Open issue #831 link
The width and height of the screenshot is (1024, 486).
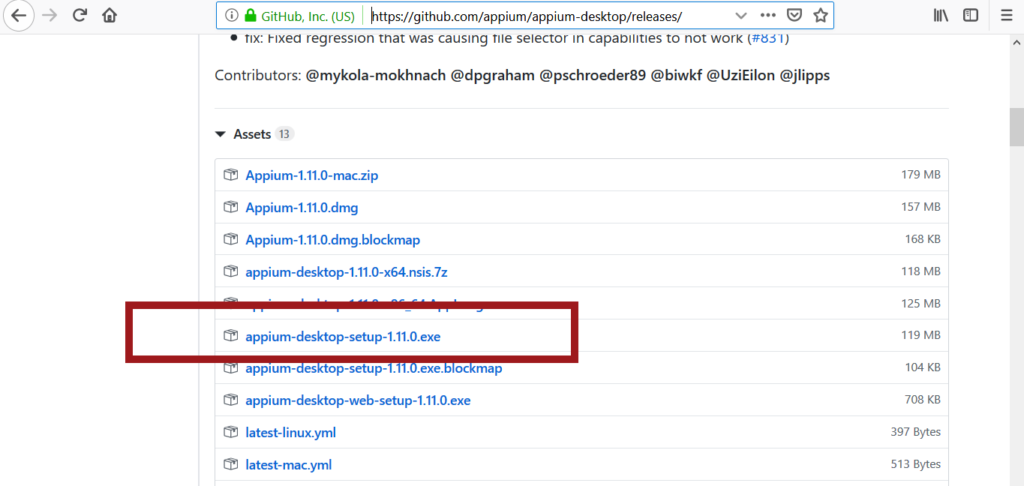(770, 38)
